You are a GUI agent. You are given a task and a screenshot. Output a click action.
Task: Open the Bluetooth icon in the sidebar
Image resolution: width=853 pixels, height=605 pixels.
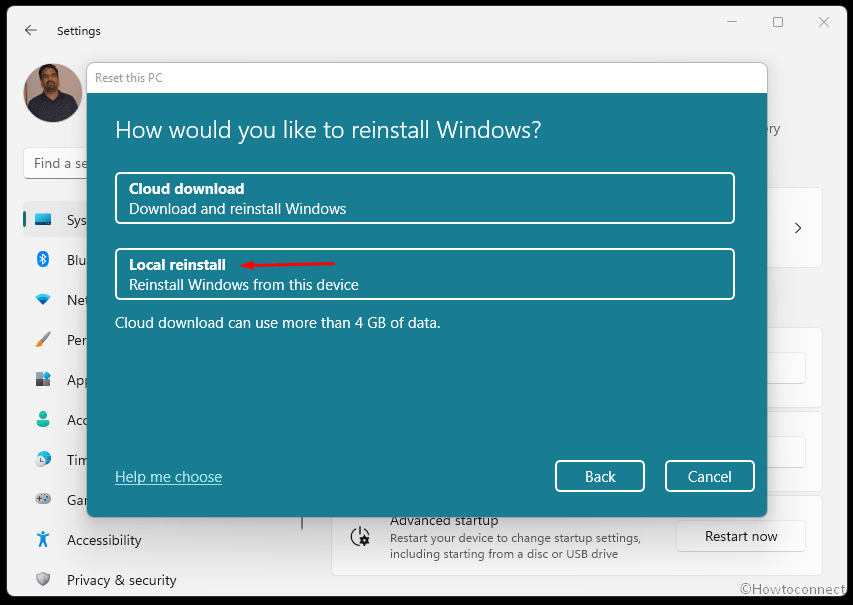click(43, 259)
